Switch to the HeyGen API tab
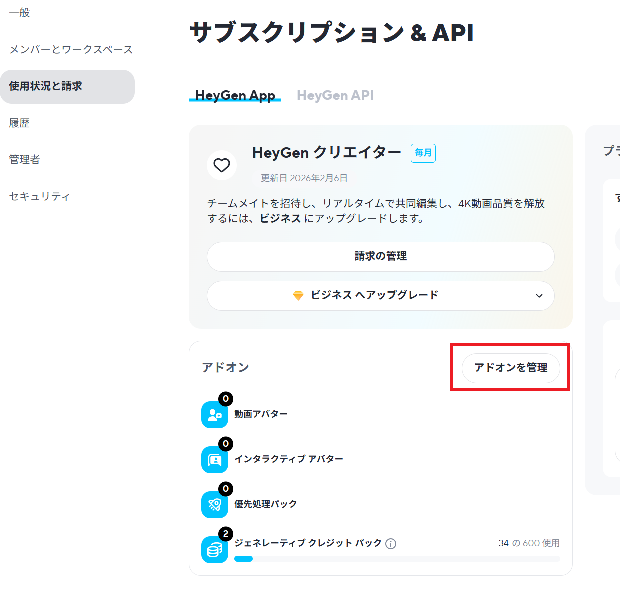 [x=335, y=96]
